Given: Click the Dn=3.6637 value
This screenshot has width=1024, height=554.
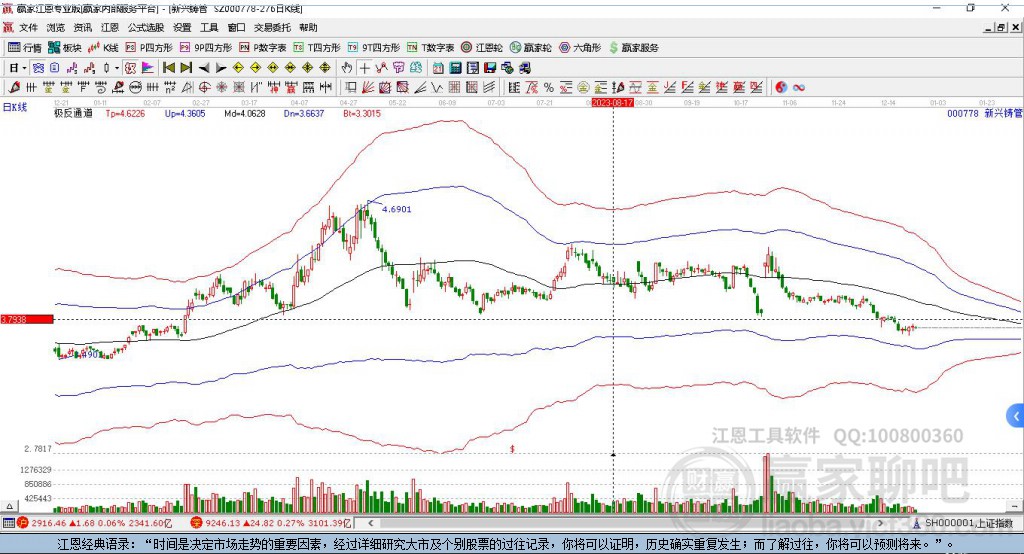Looking at the screenshot, I should tap(304, 113).
